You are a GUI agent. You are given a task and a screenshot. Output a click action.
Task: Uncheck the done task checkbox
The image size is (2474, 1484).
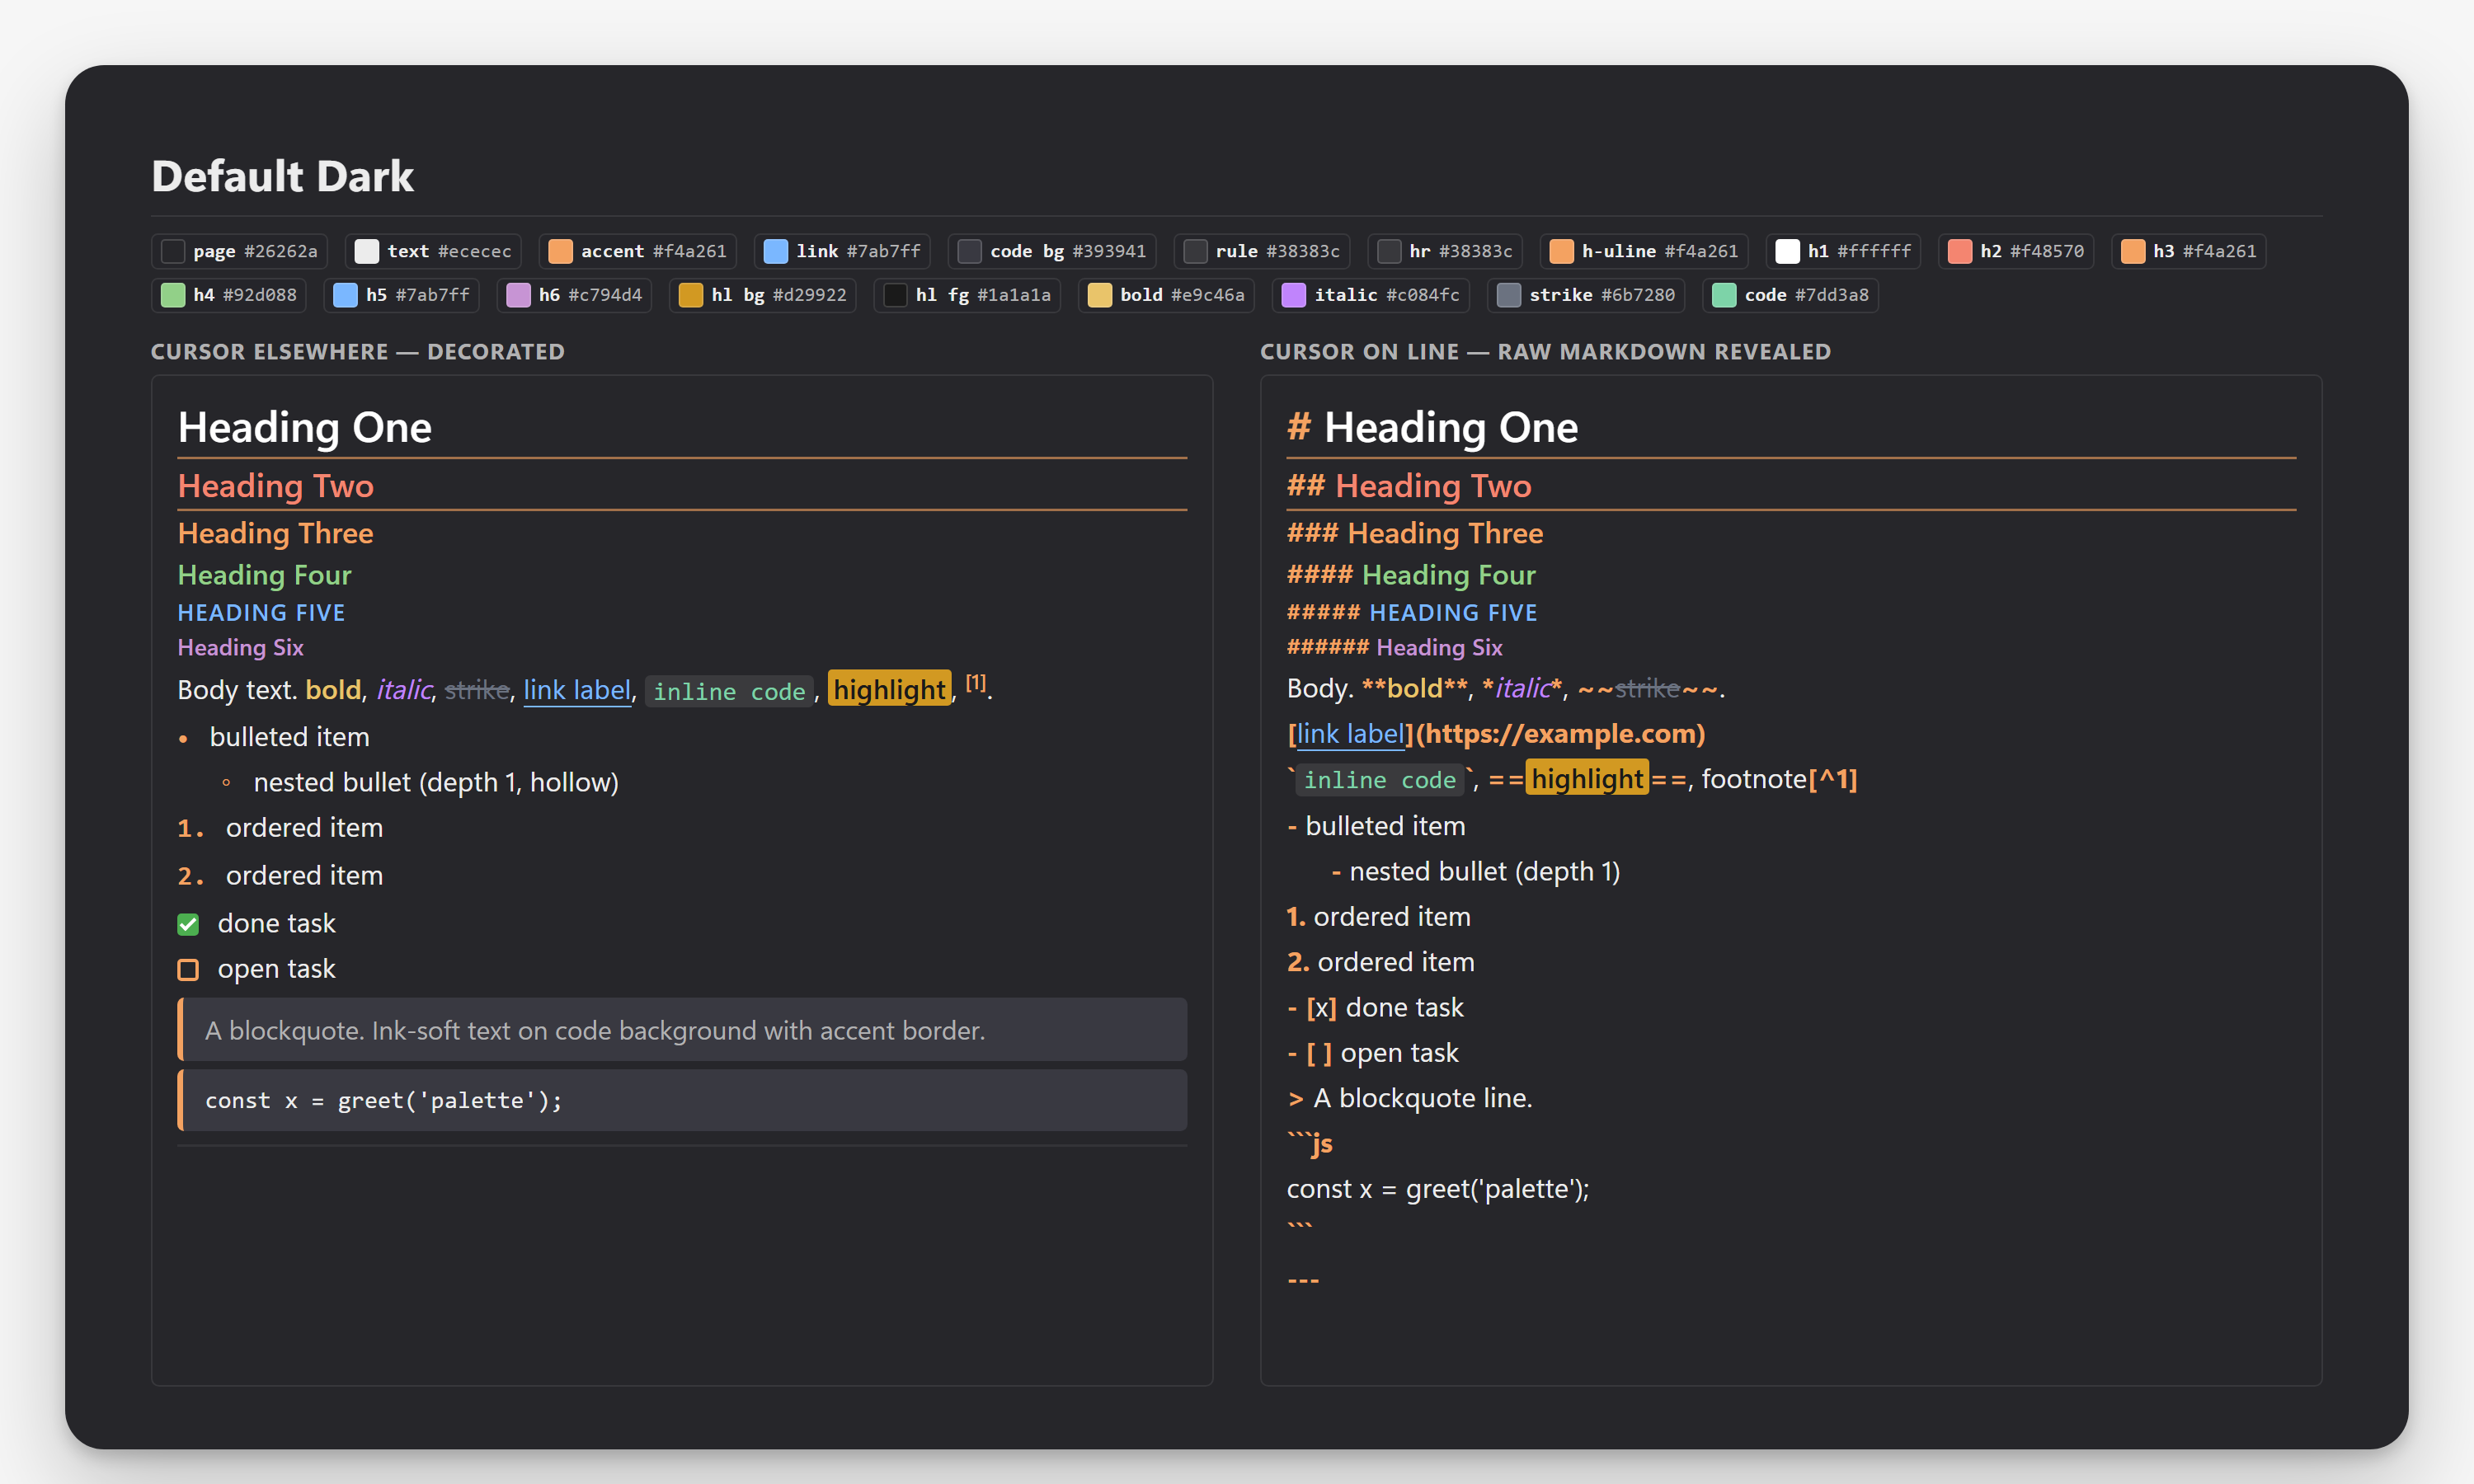[188, 924]
